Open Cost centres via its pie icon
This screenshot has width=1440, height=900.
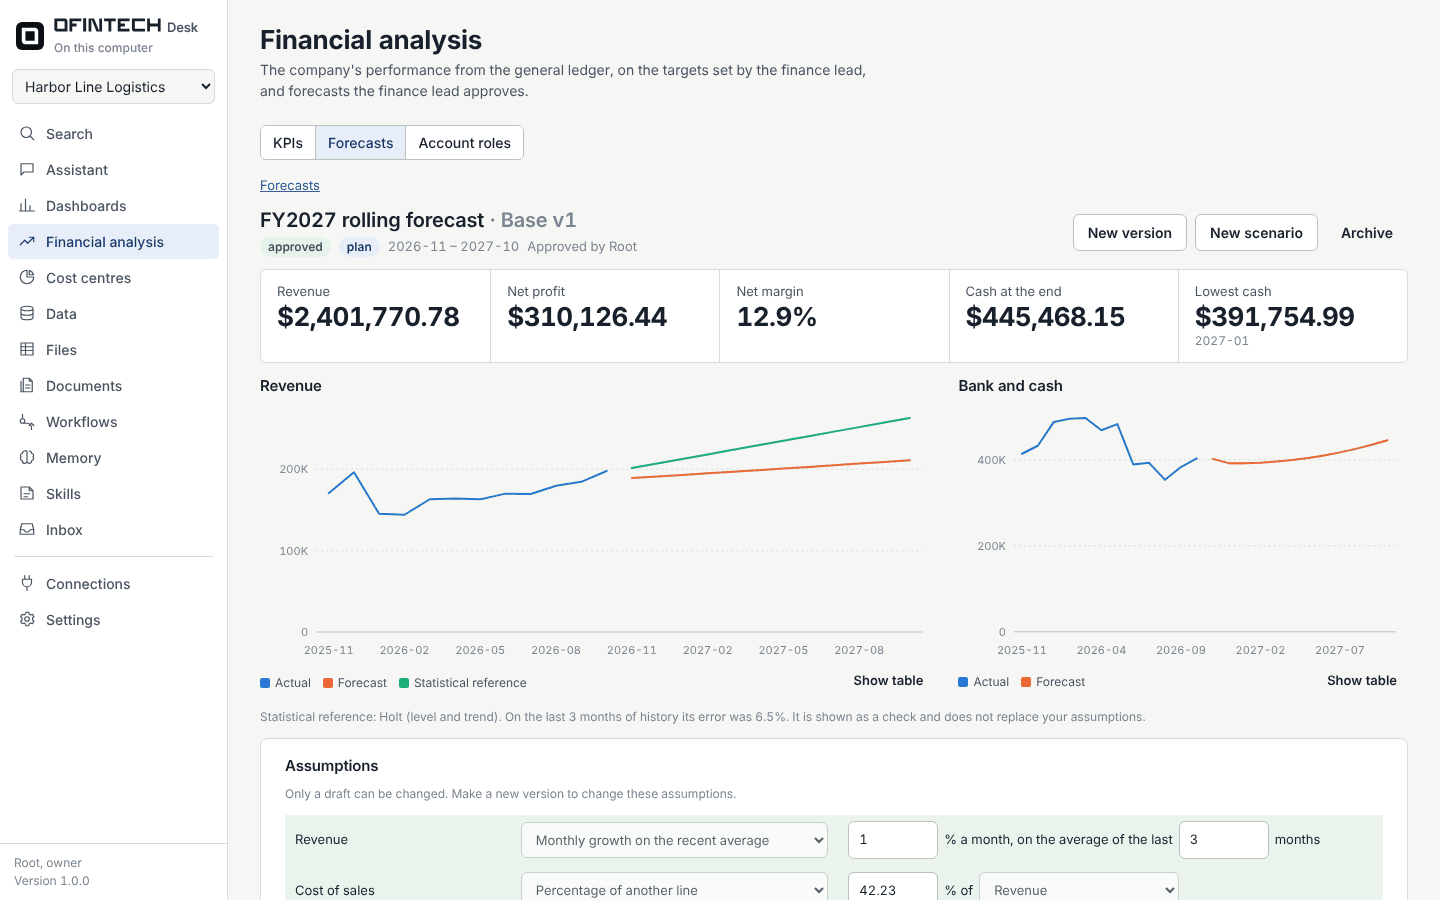[27, 278]
